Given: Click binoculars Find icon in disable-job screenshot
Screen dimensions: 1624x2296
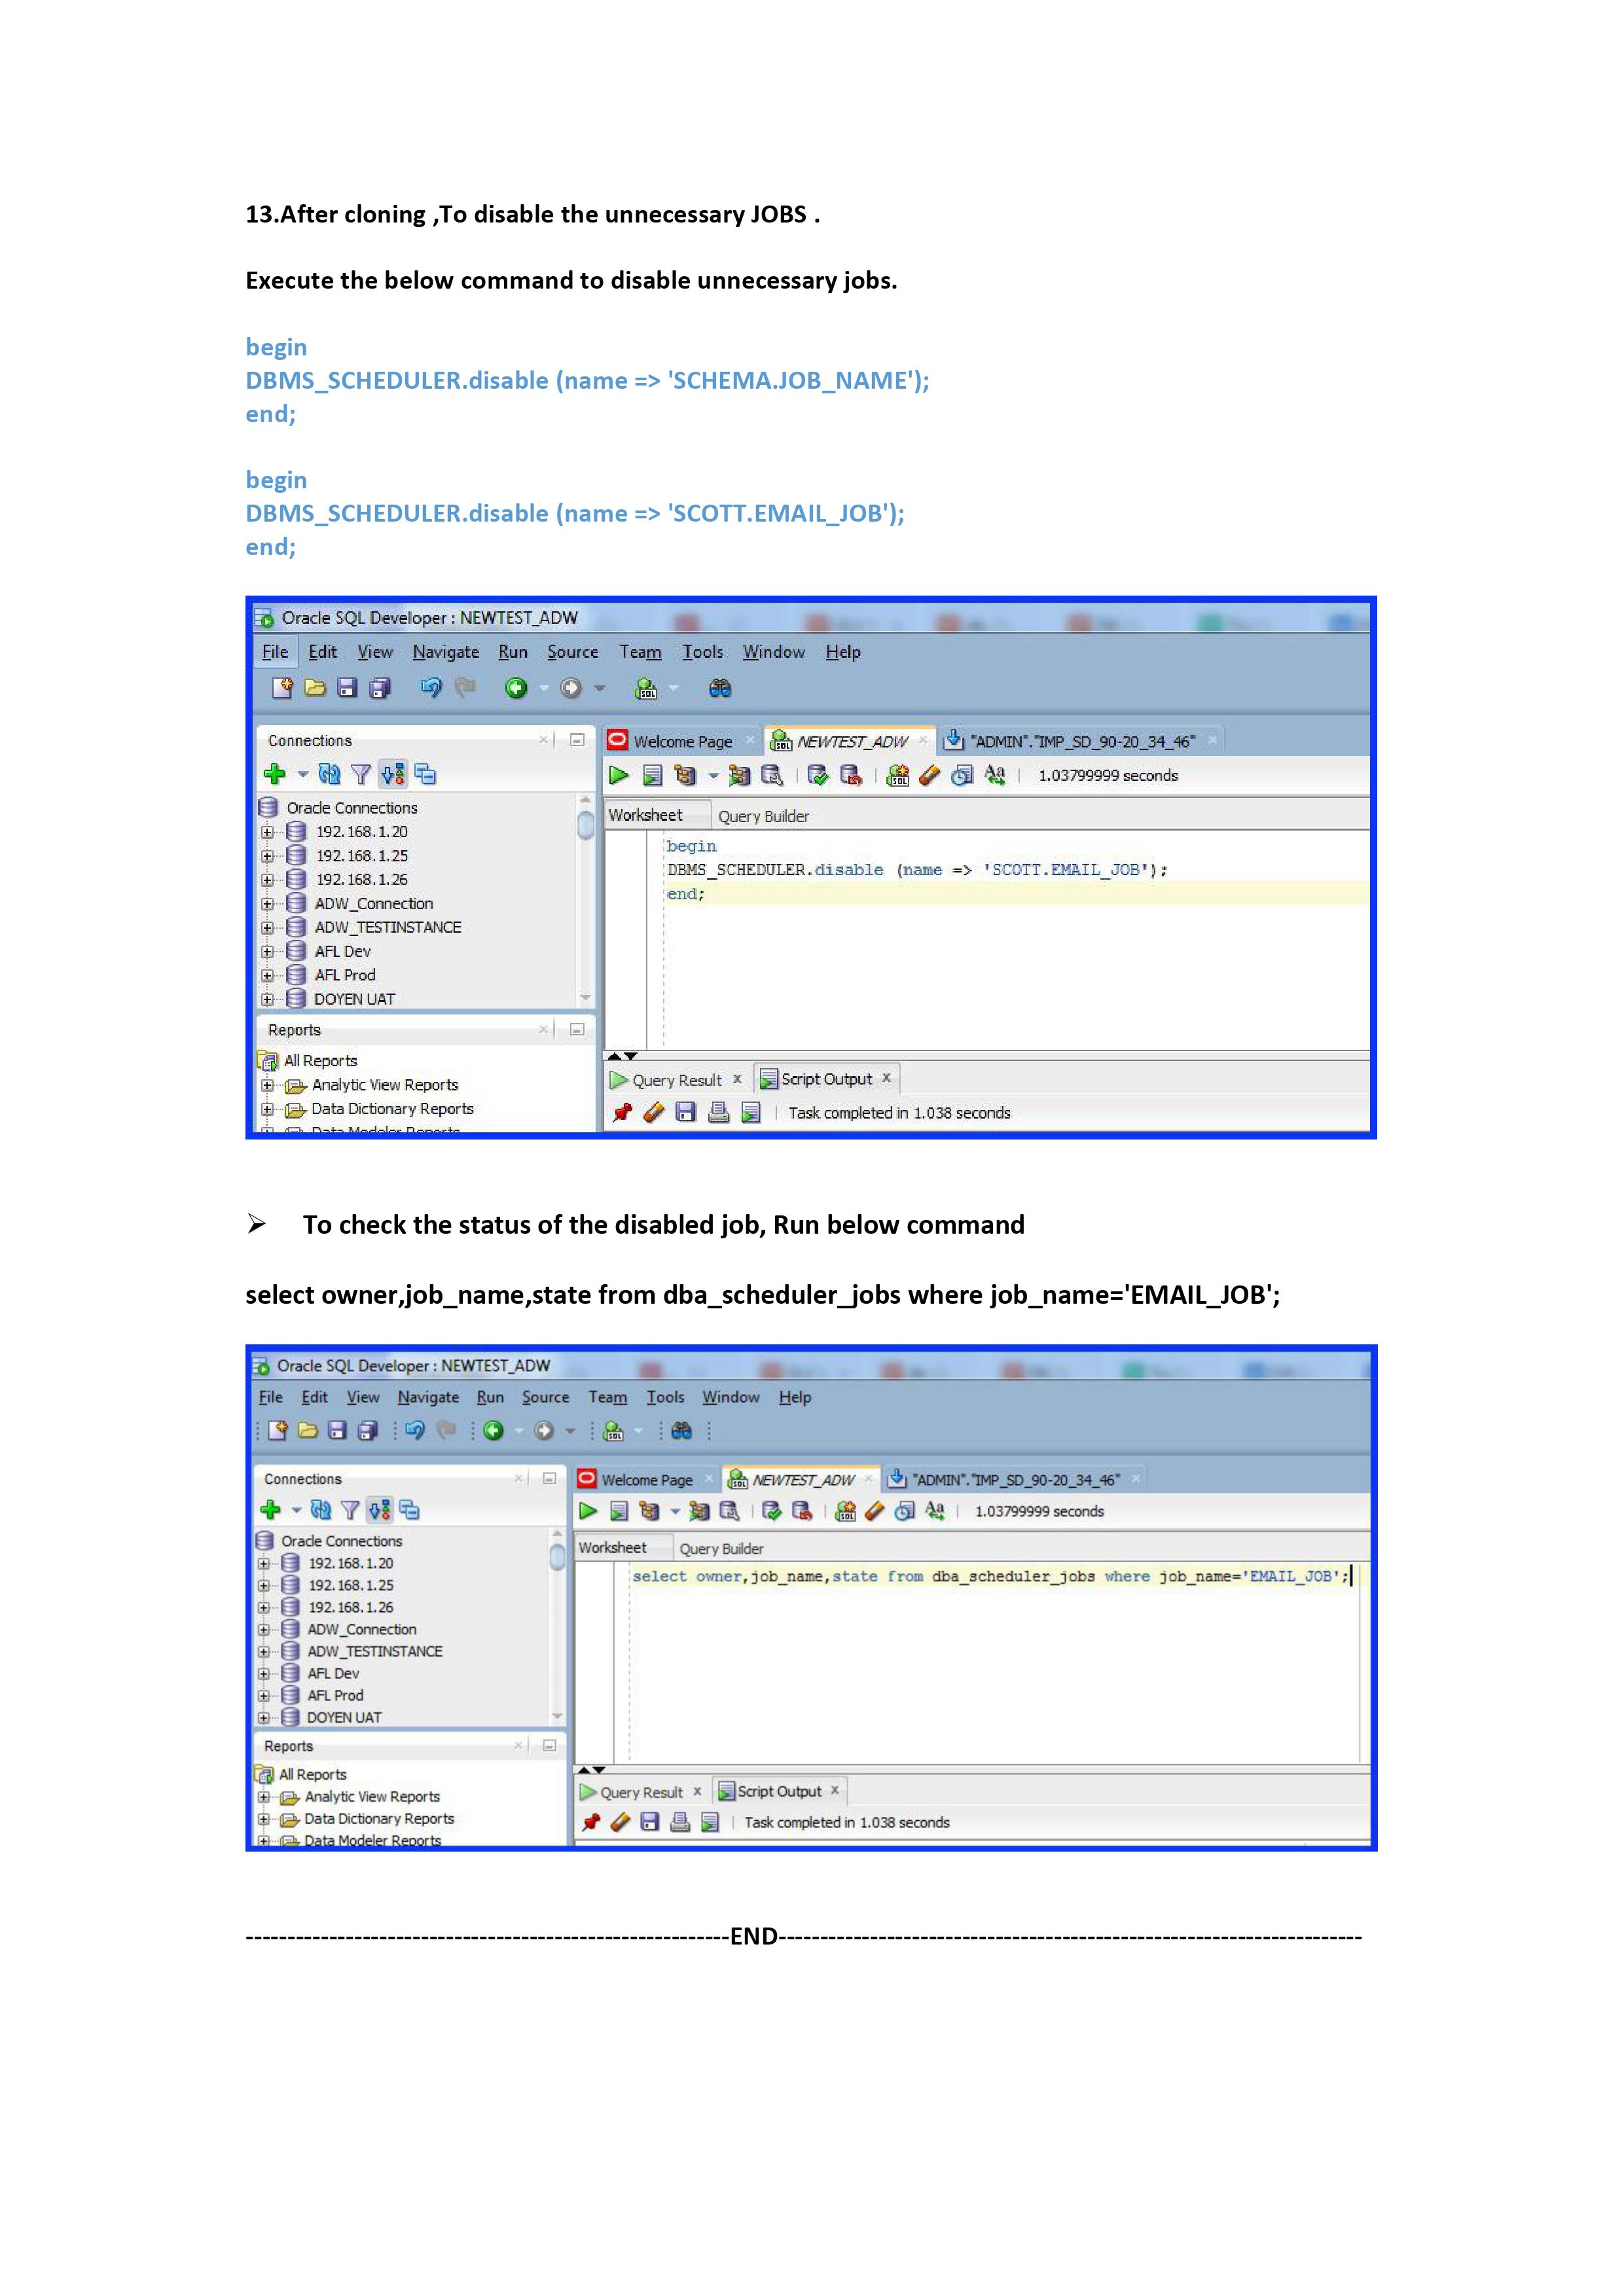Looking at the screenshot, I should pos(720,688).
